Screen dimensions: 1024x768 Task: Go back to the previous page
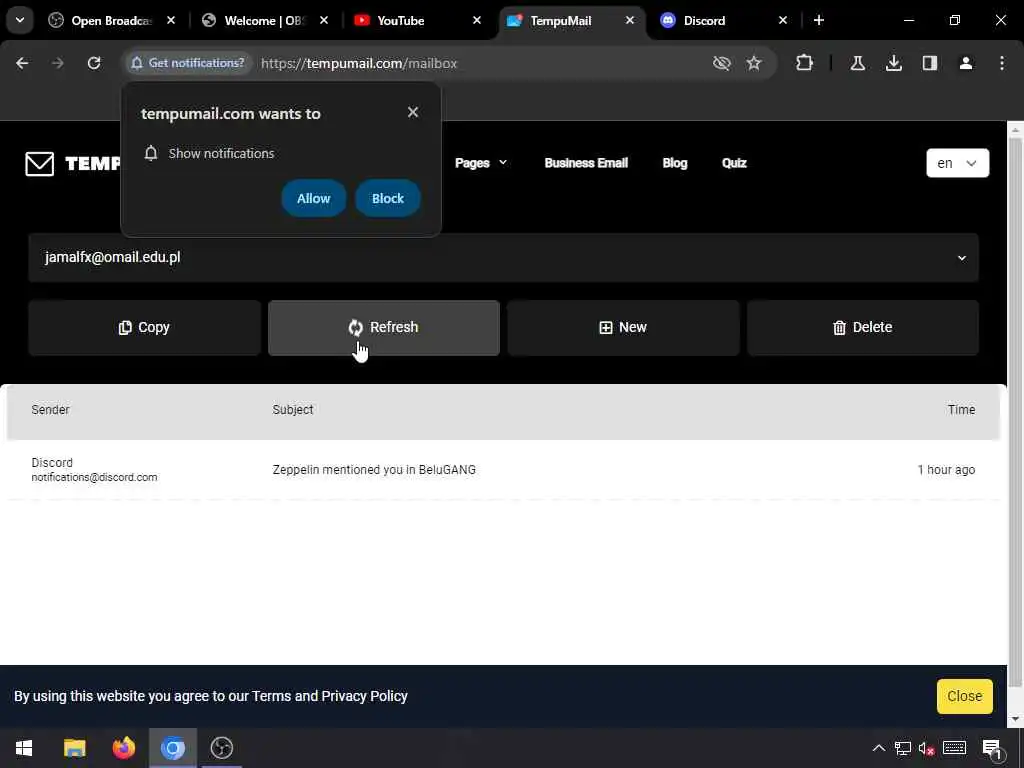(22, 63)
